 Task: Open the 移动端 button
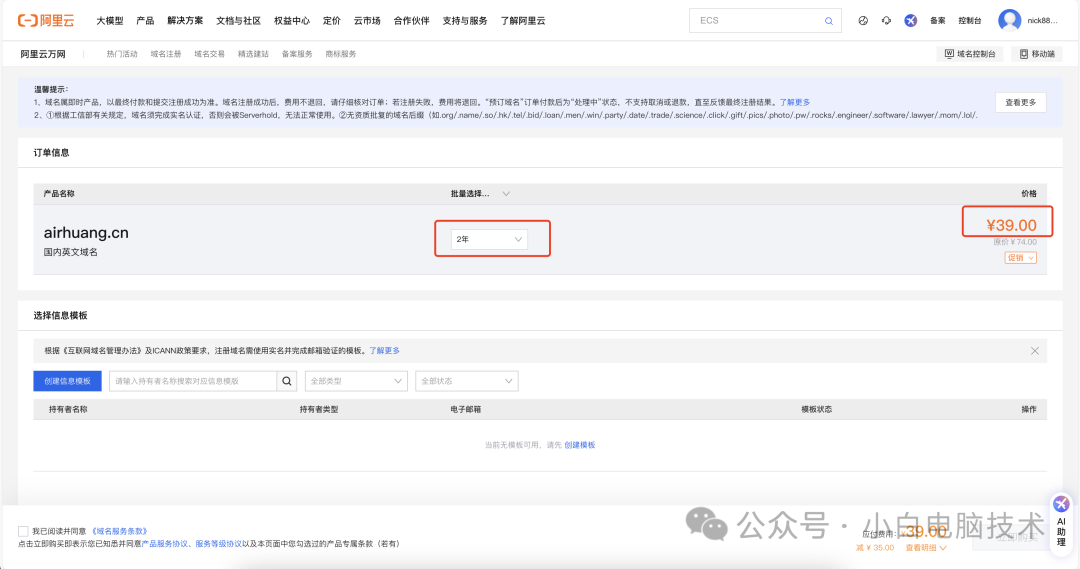1037,54
